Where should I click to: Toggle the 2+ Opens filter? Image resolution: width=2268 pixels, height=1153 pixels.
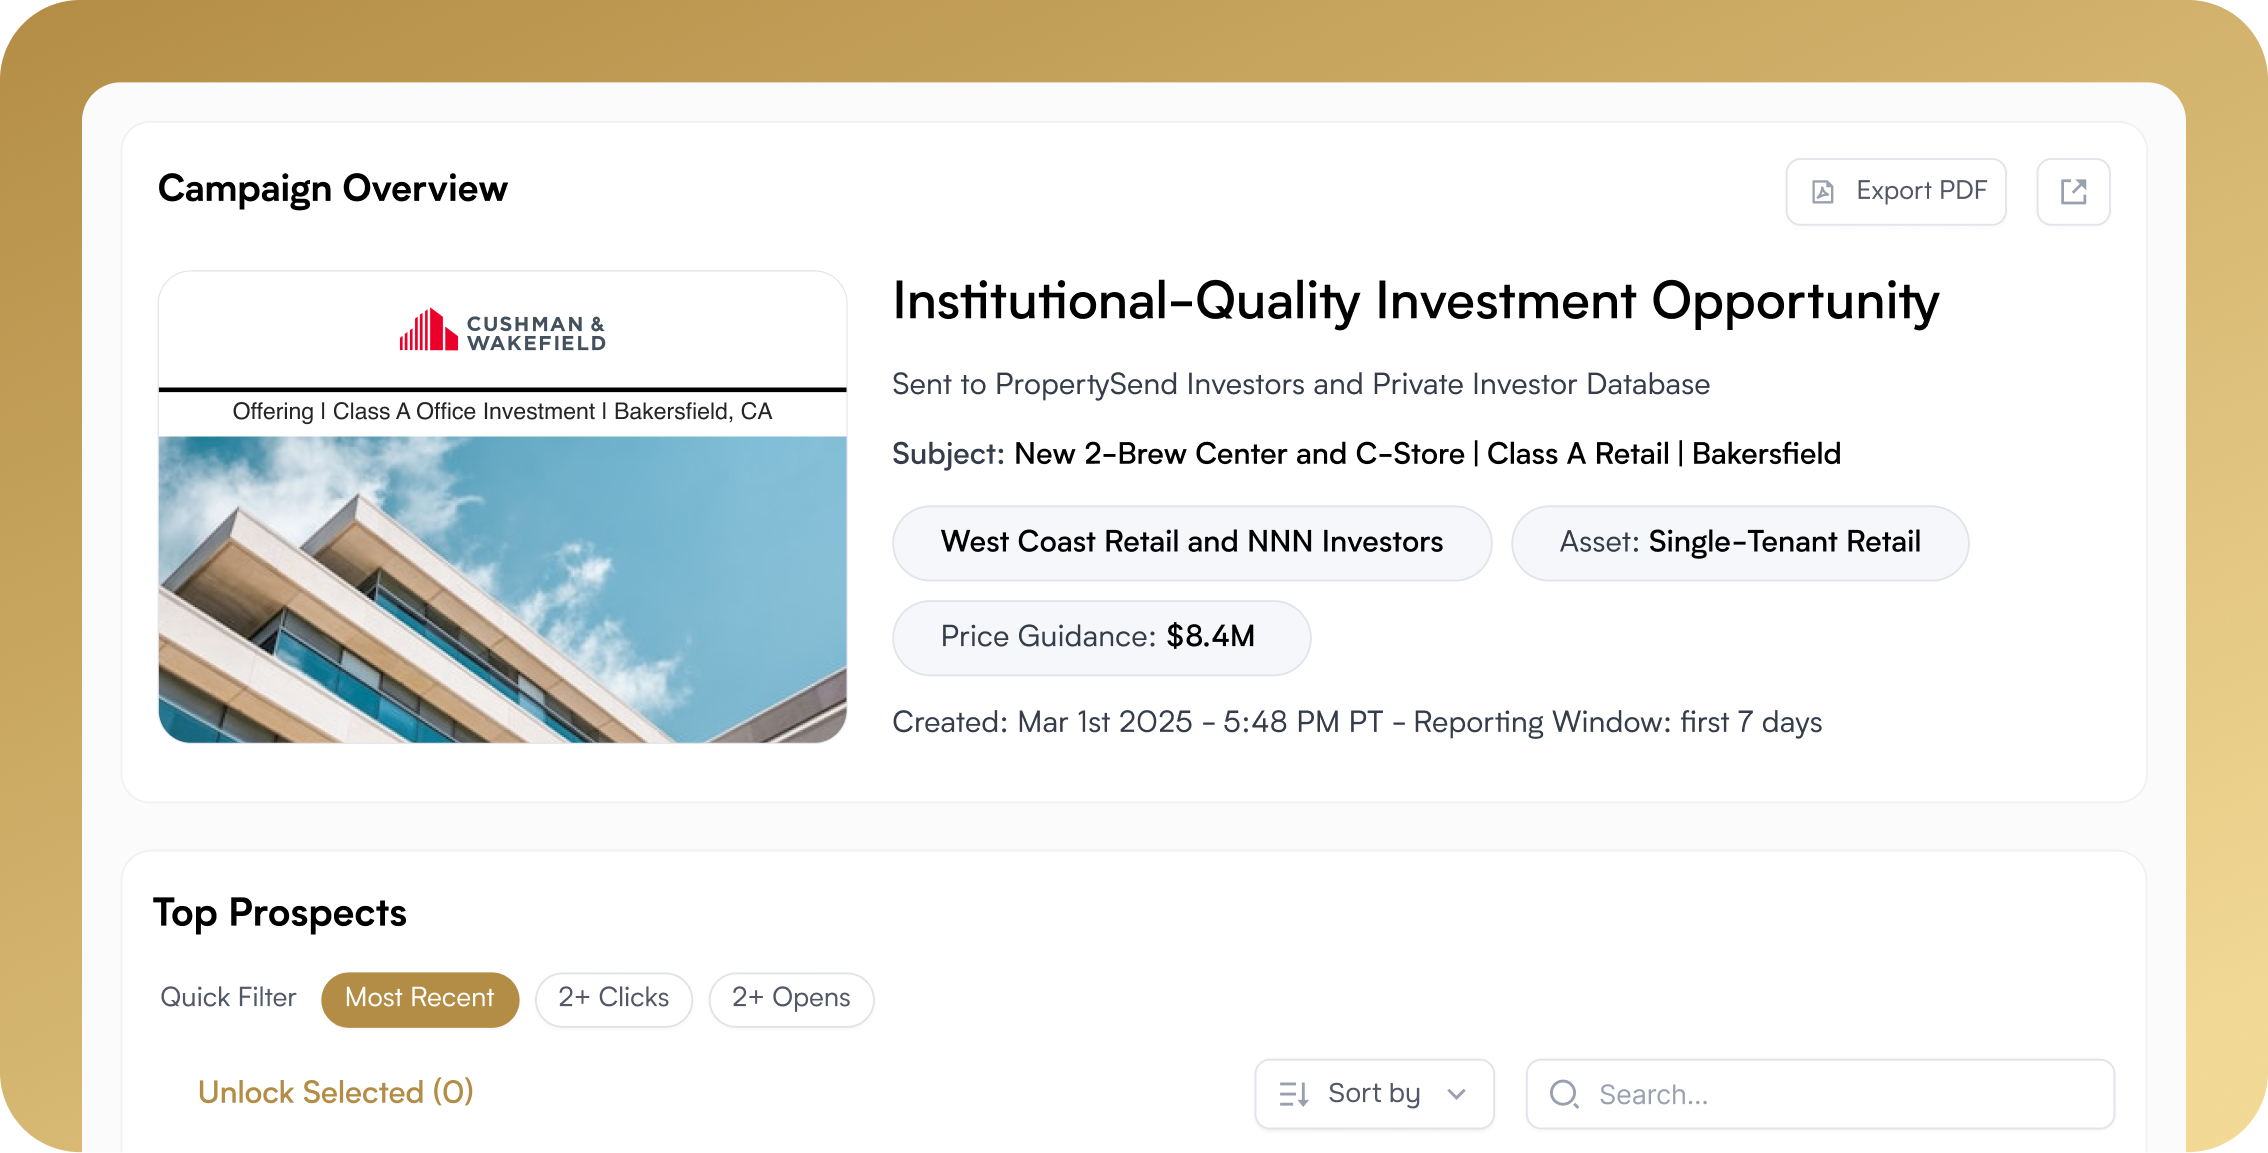point(791,998)
